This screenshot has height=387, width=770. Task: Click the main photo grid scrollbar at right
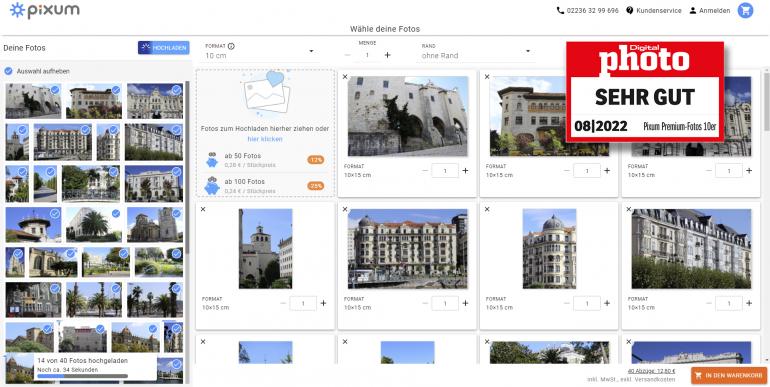tap(766, 101)
